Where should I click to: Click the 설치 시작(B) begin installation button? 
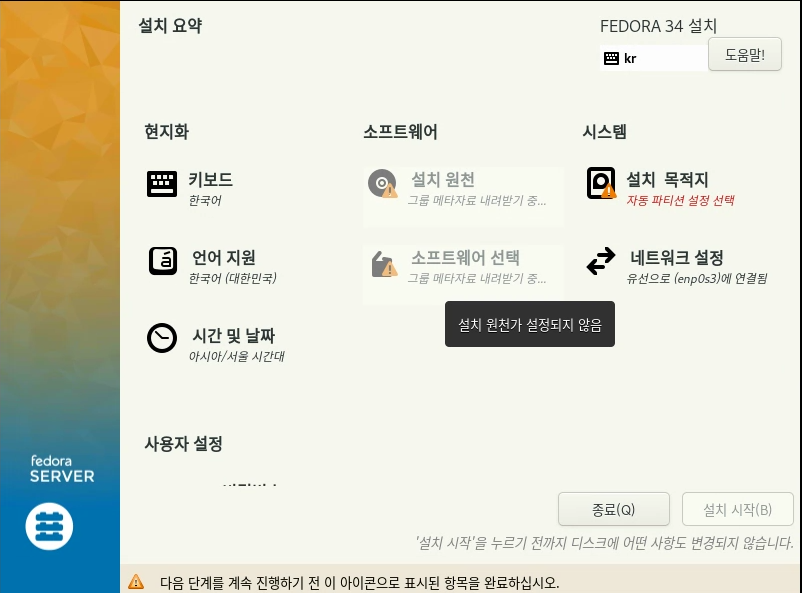(x=738, y=509)
